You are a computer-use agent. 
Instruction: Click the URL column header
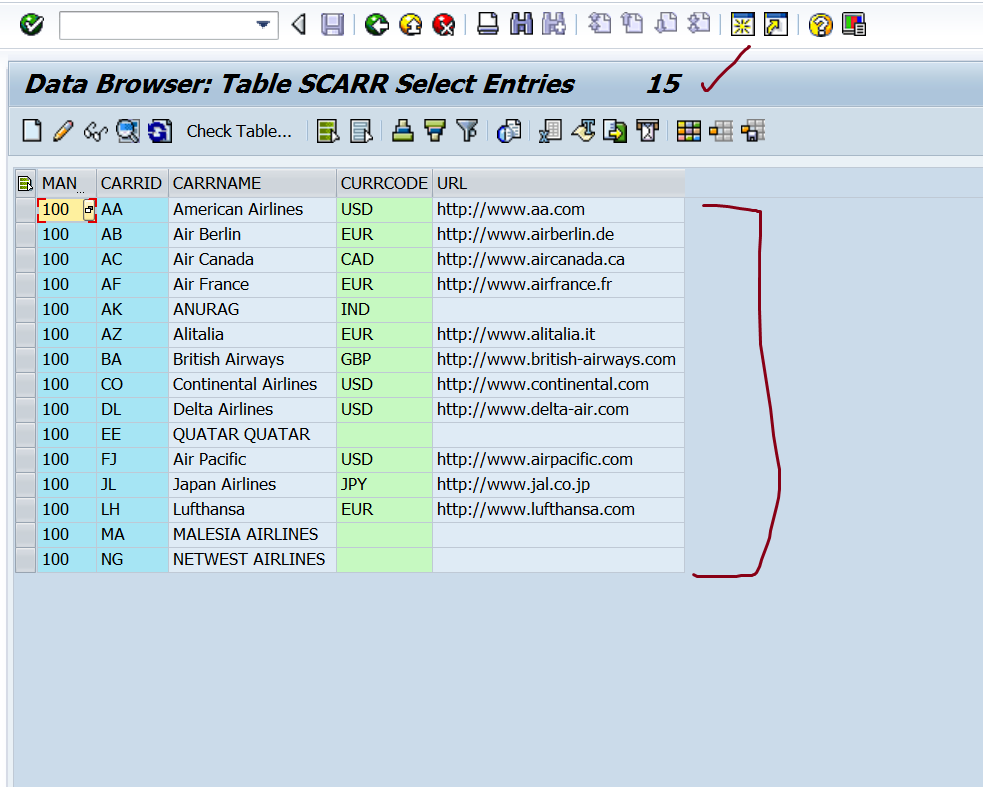click(x=558, y=183)
